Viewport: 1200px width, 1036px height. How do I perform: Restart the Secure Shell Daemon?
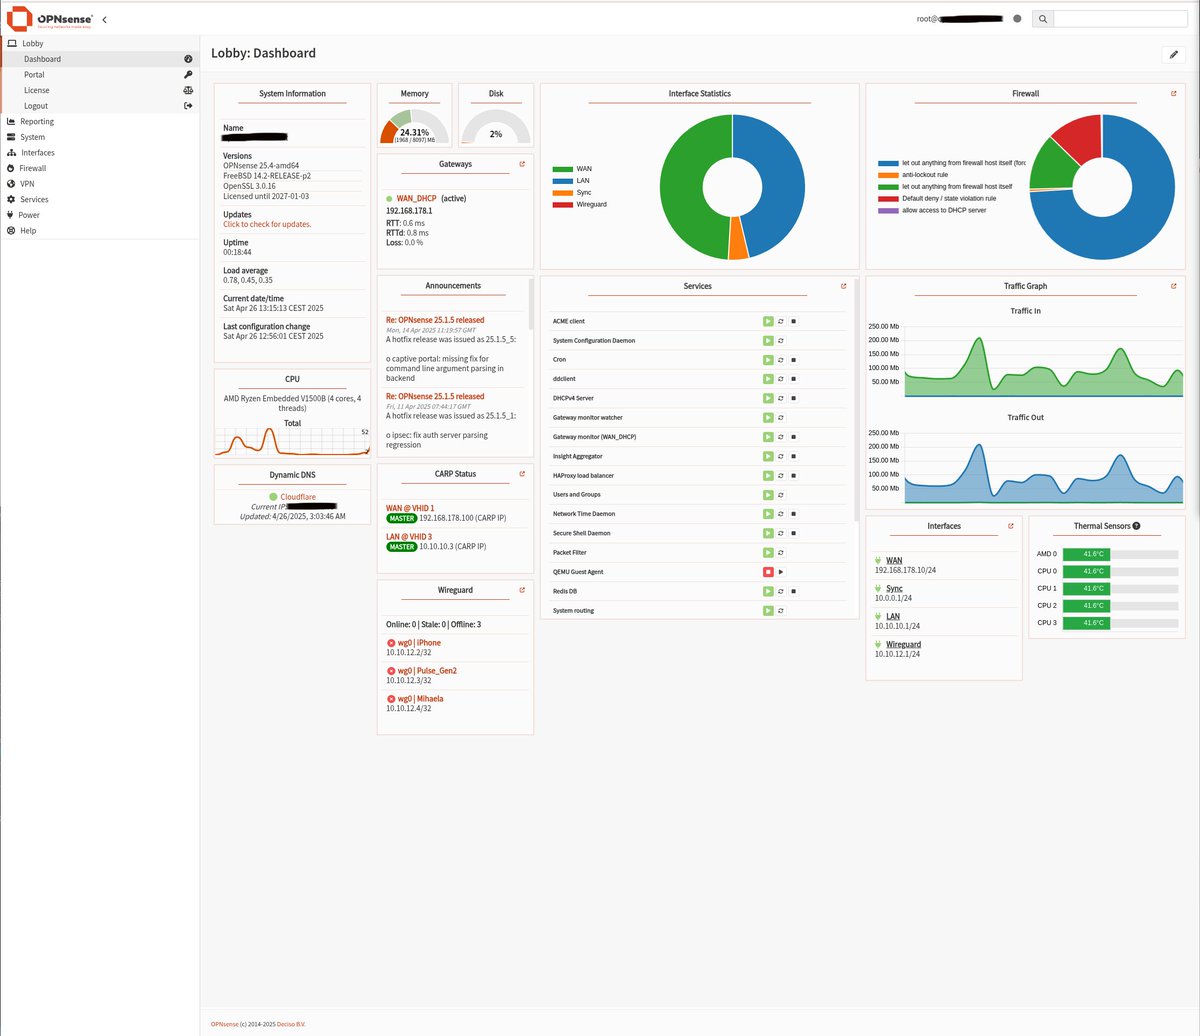tap(781, 533)
